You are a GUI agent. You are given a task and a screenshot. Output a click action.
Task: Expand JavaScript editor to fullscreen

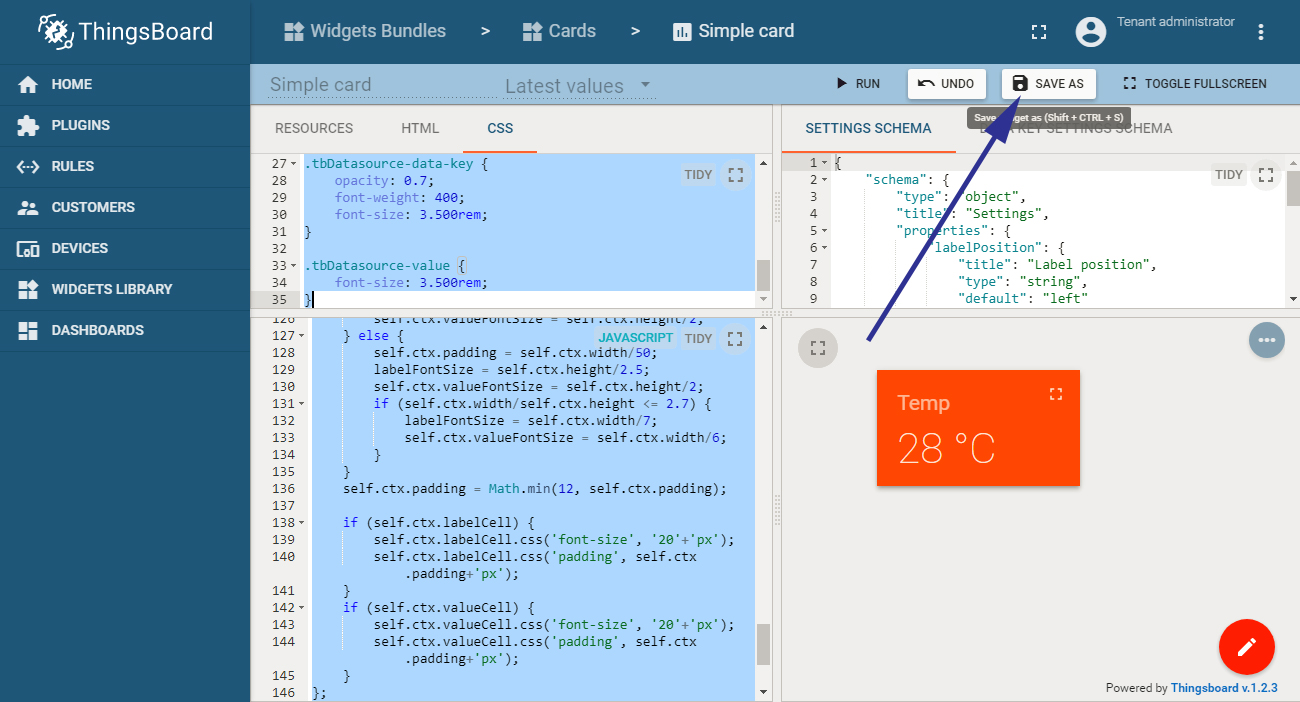pos(736,339)
